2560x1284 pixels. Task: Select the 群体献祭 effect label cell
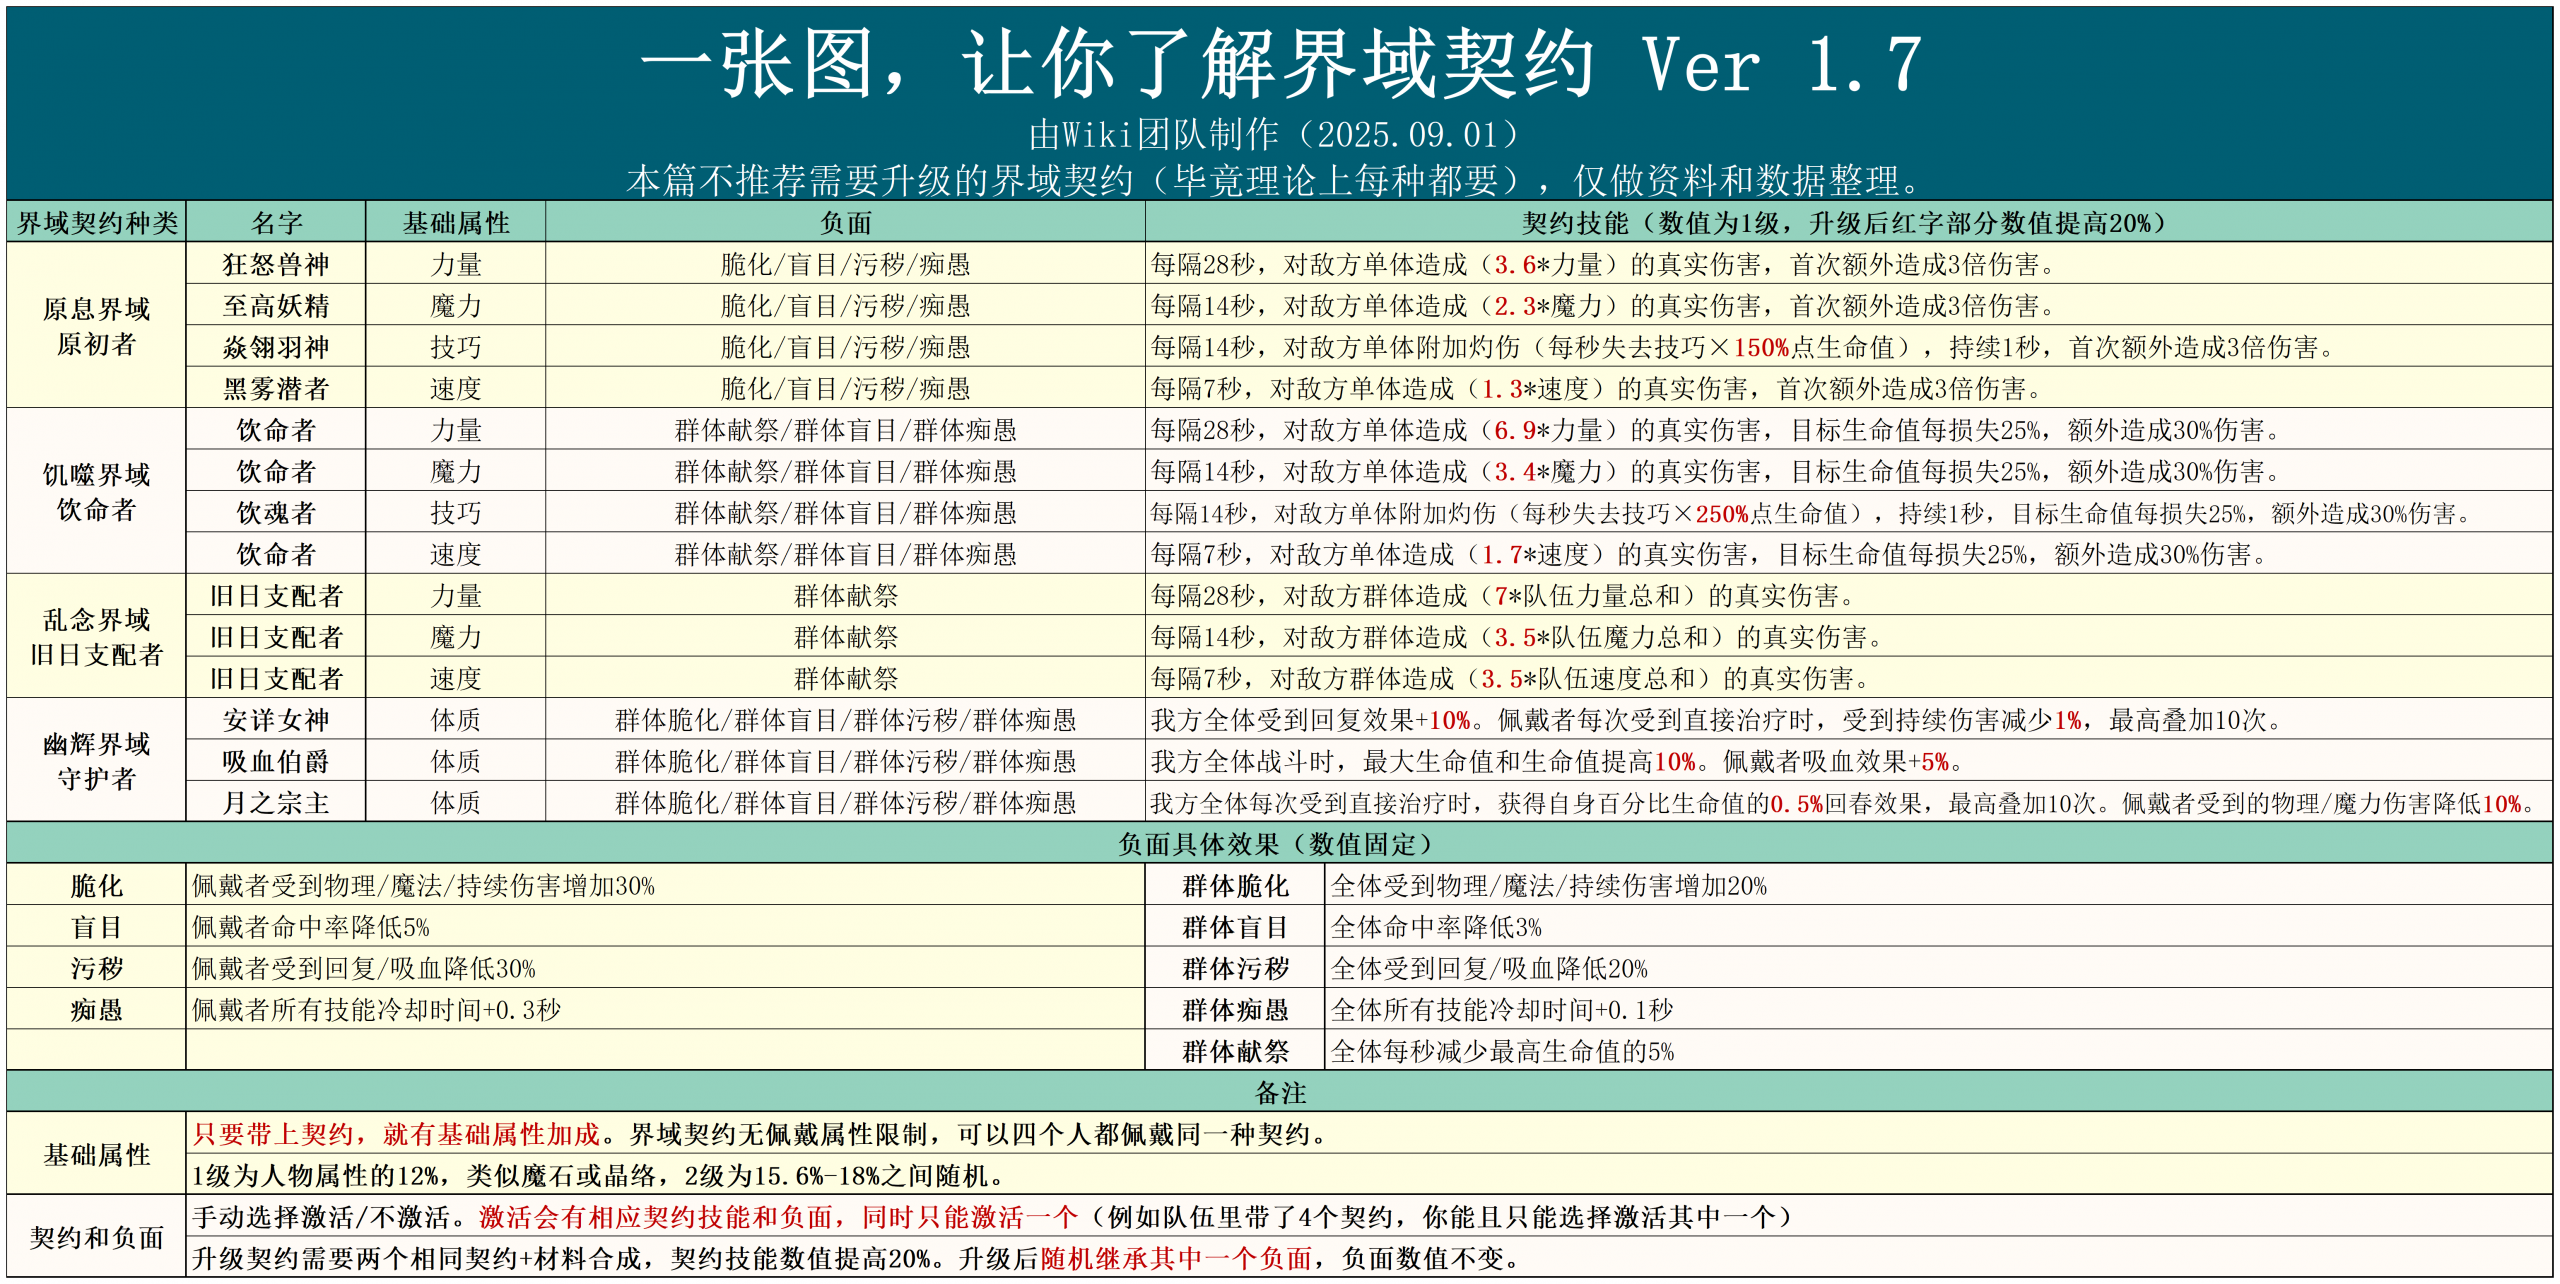[1235, 1051]
